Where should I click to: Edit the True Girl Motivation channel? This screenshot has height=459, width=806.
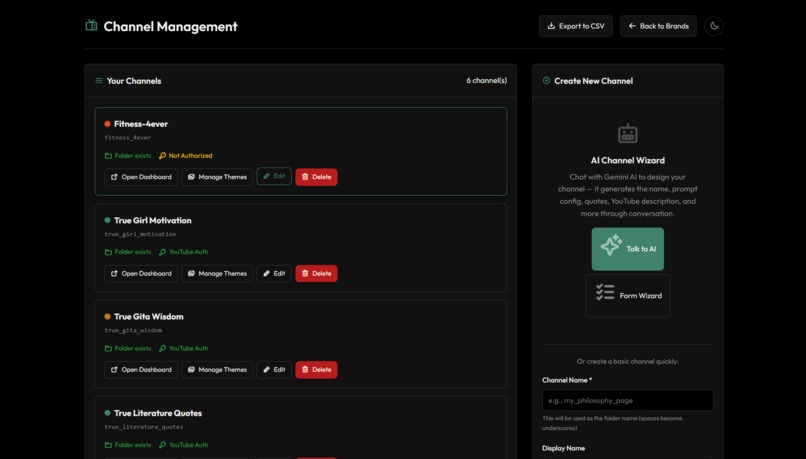(274, 273)
